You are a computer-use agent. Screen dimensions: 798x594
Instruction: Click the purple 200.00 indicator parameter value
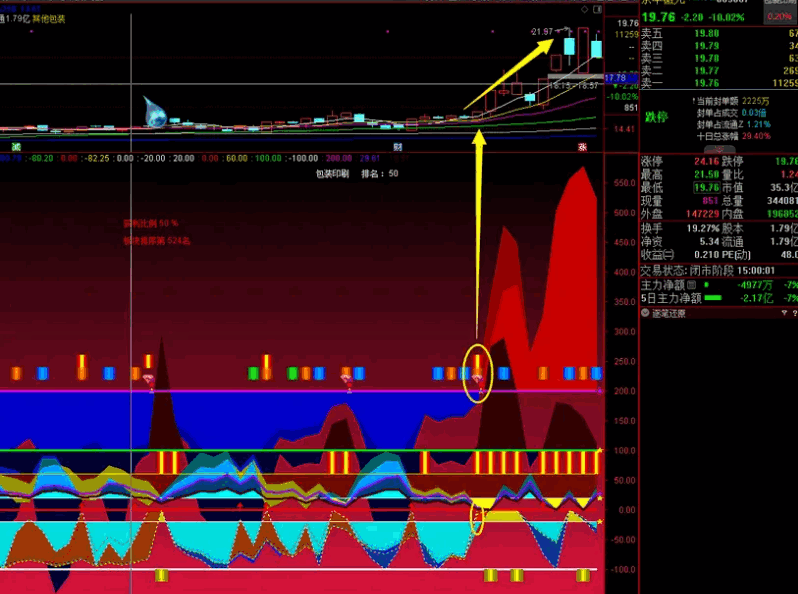[x=339, y=158]
